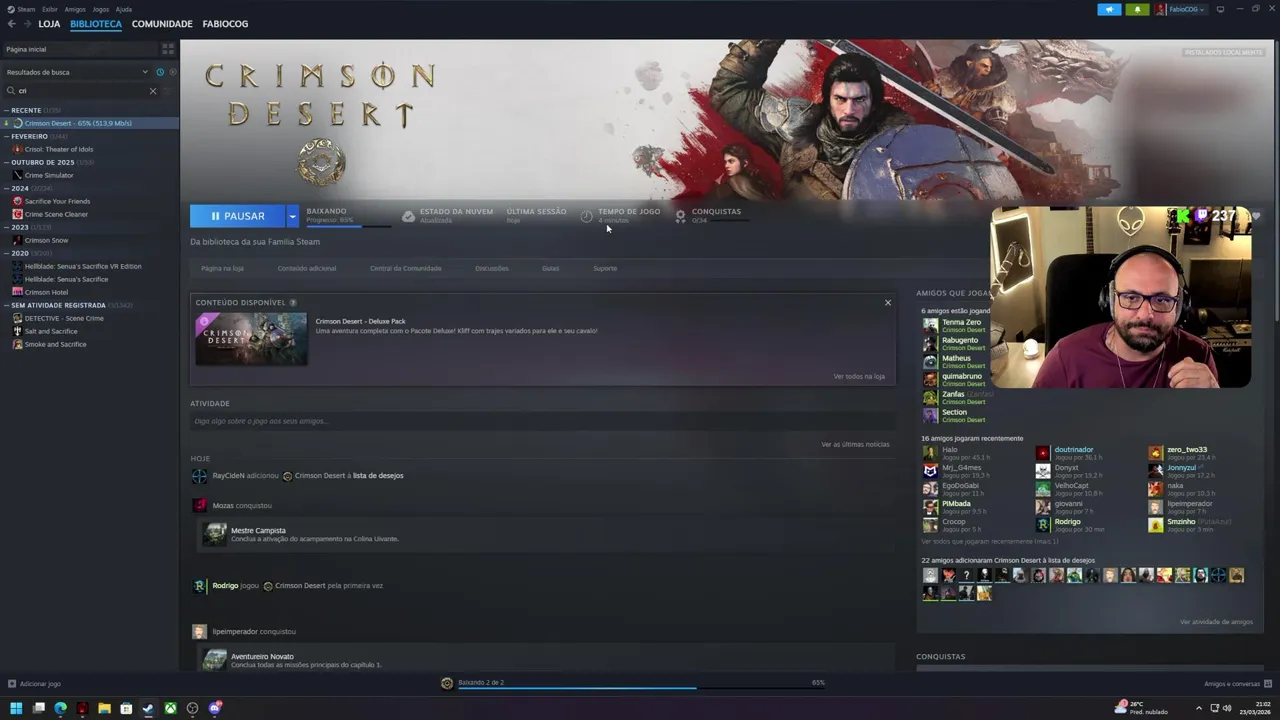Click the library search field
1280x720 pixels.
[80, 91]
